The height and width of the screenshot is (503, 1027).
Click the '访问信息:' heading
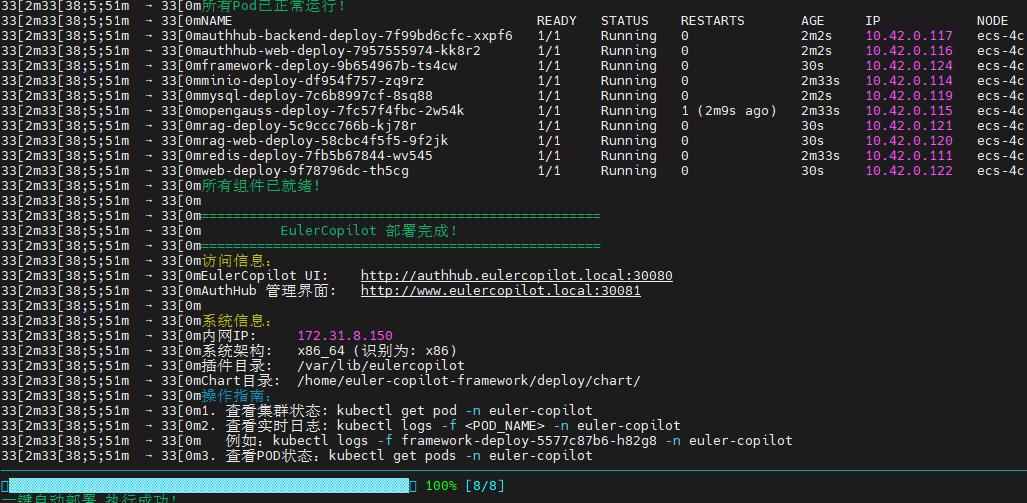236,261
